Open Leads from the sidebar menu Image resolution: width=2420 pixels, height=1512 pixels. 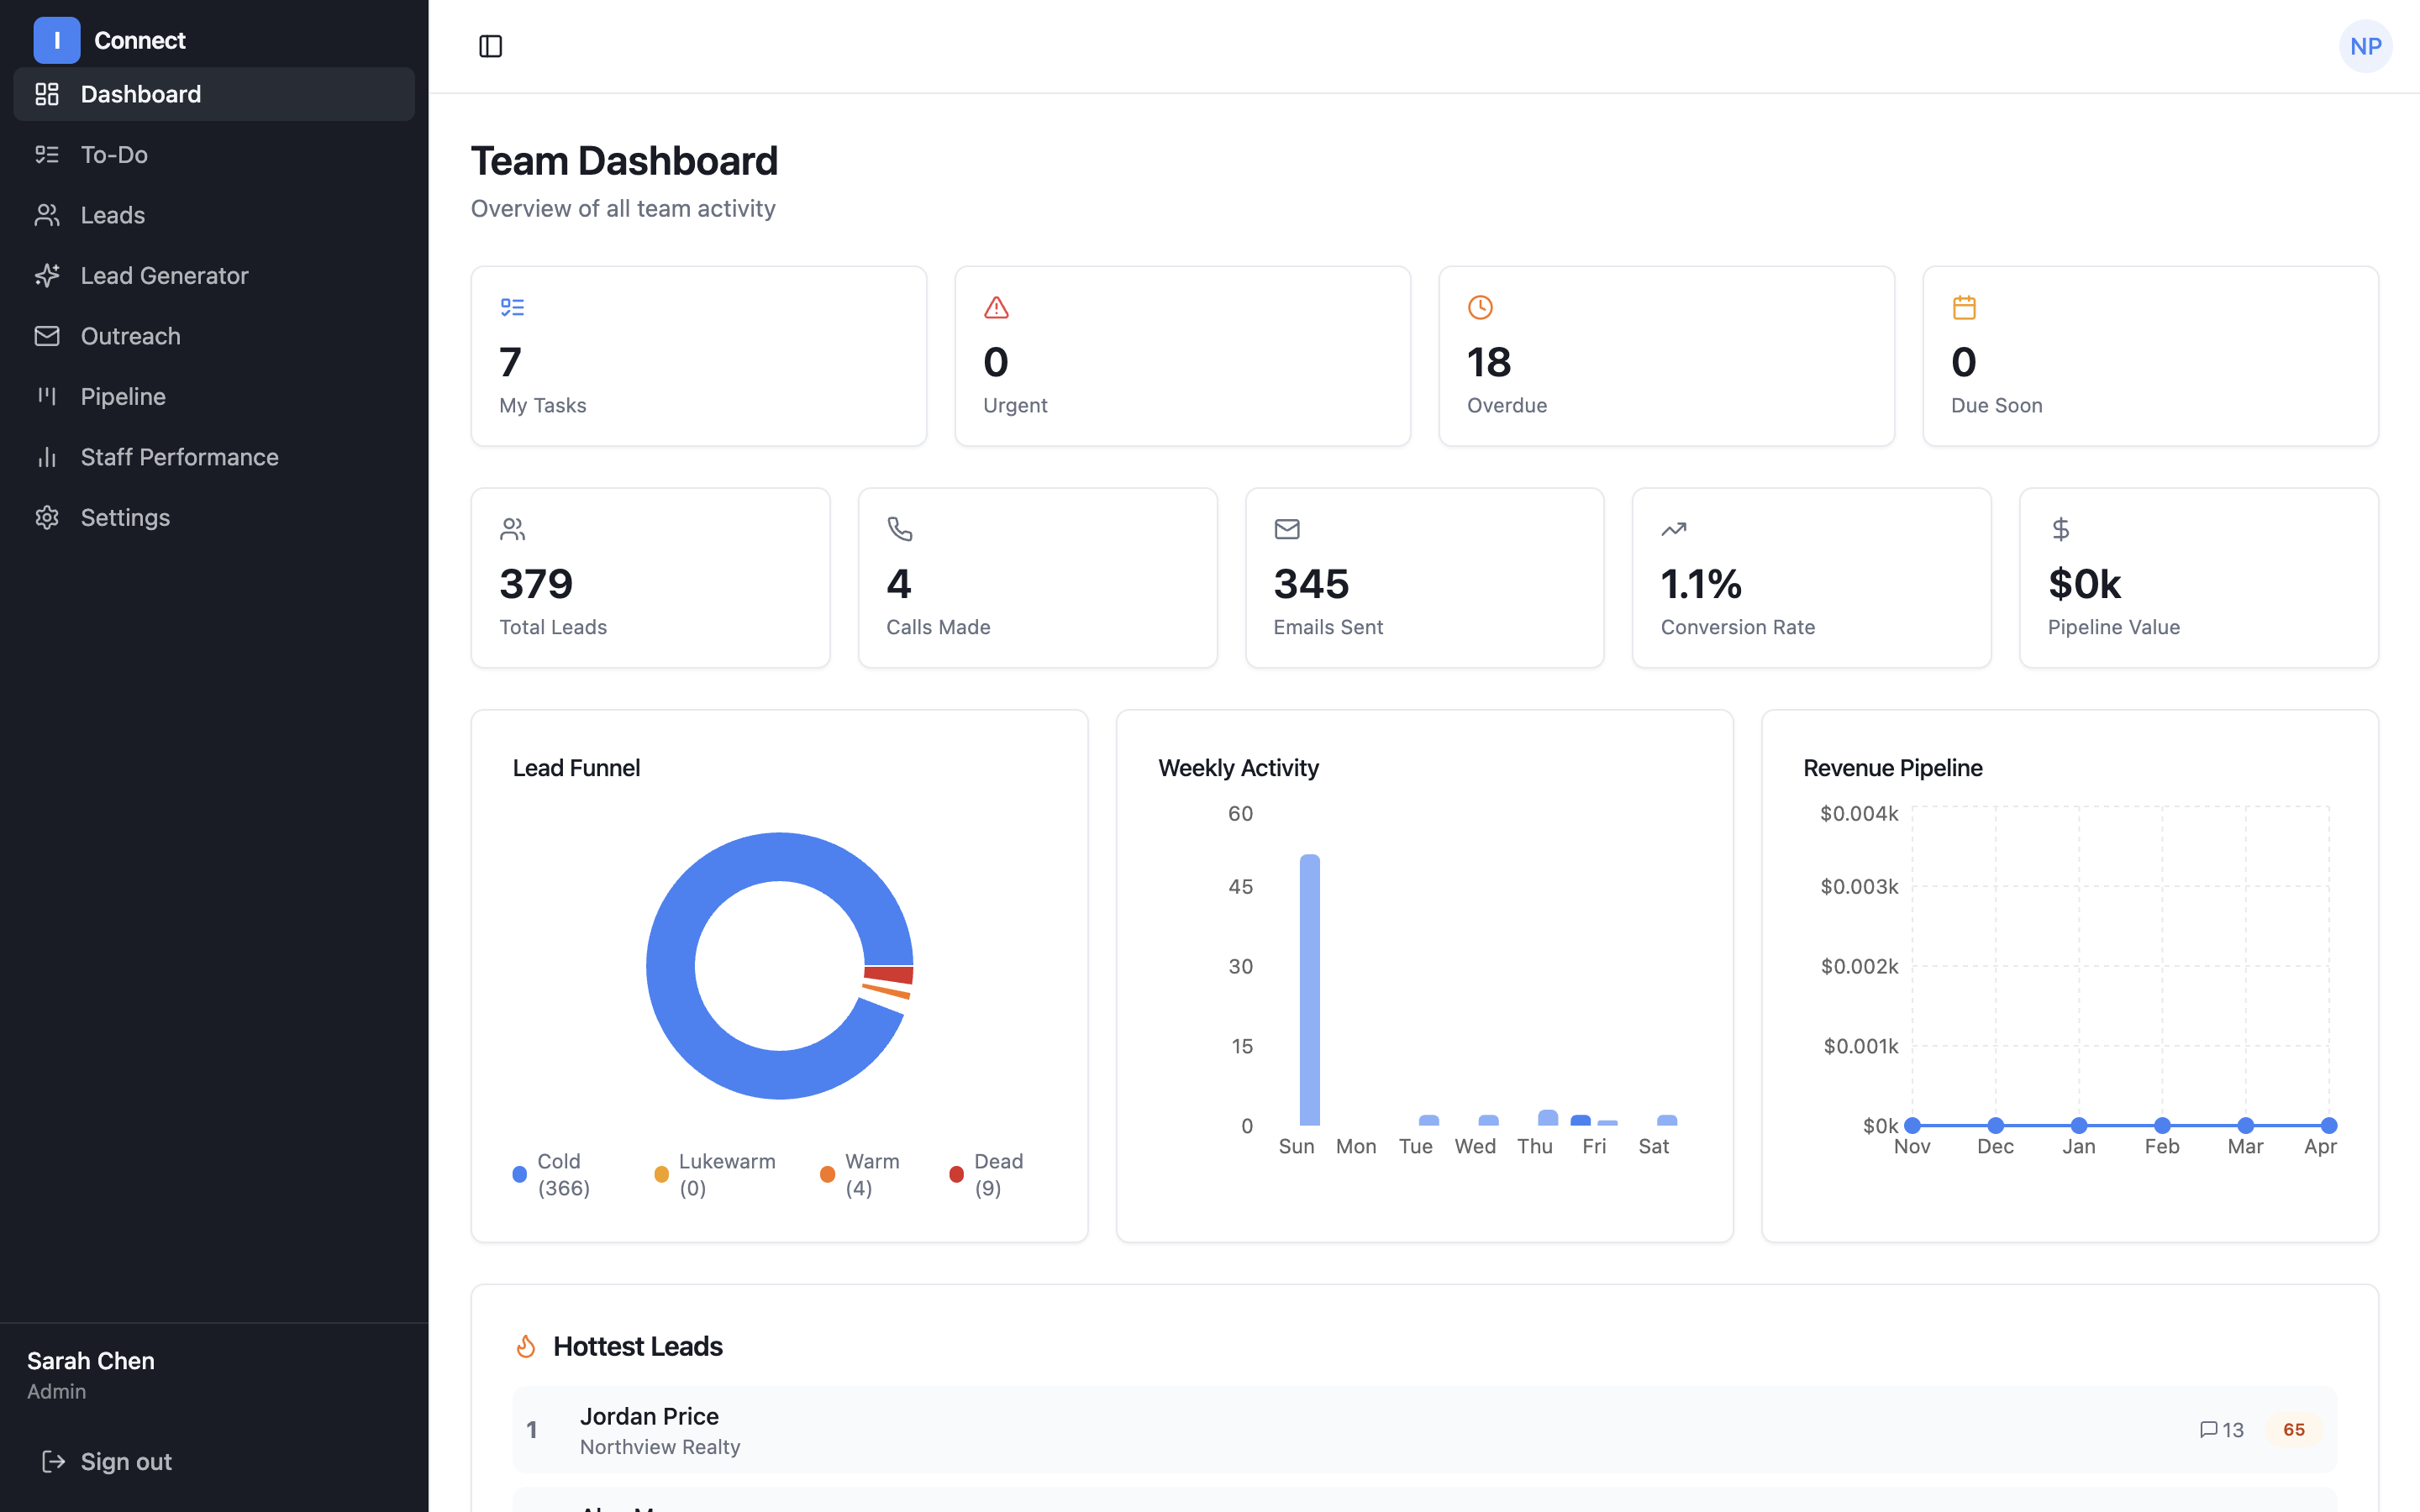pyautogui.click(x=112, y=215)
